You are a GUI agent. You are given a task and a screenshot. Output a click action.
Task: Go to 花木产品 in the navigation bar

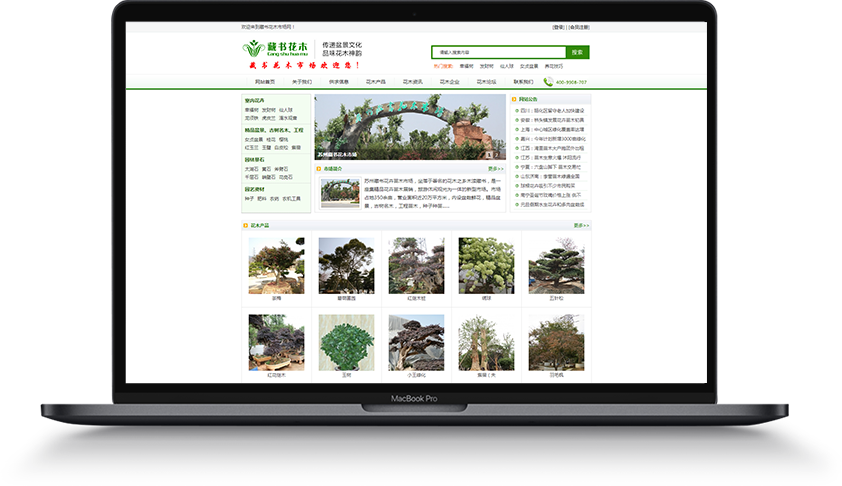[x=376, y=82]
